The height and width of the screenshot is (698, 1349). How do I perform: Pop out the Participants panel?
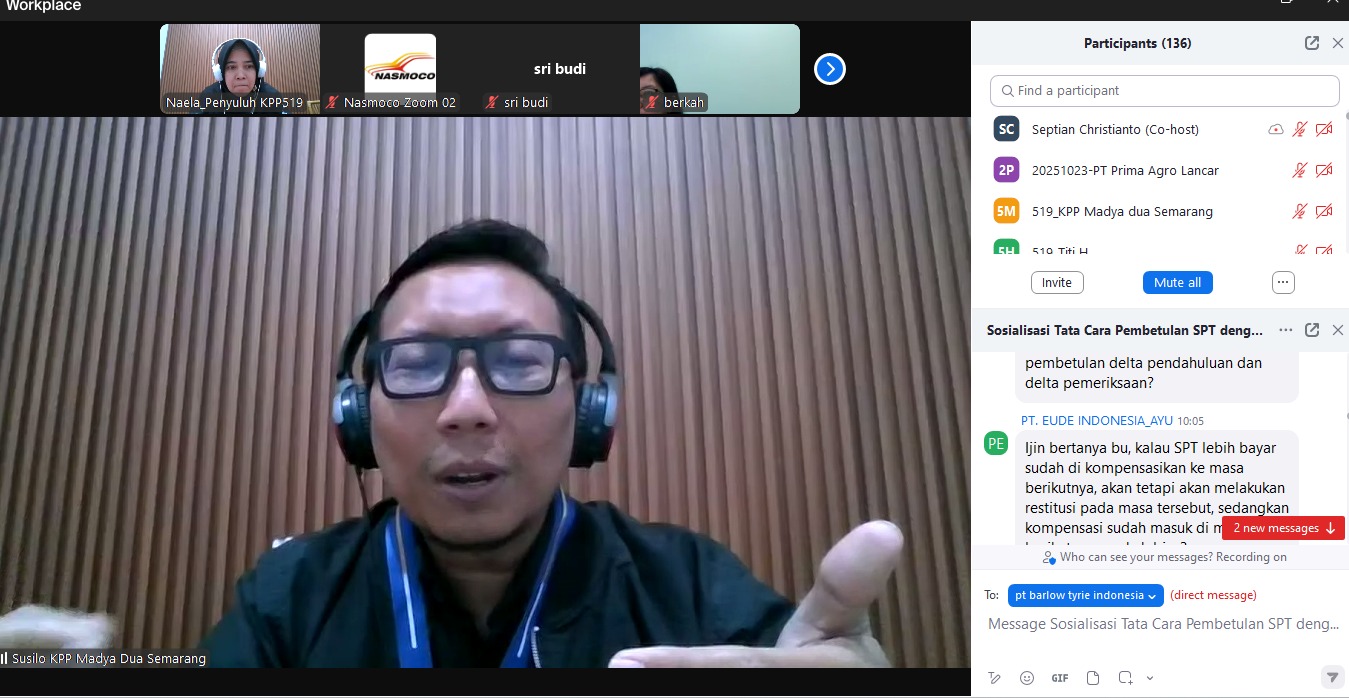pyautogui.click(x=1312, y=43)
